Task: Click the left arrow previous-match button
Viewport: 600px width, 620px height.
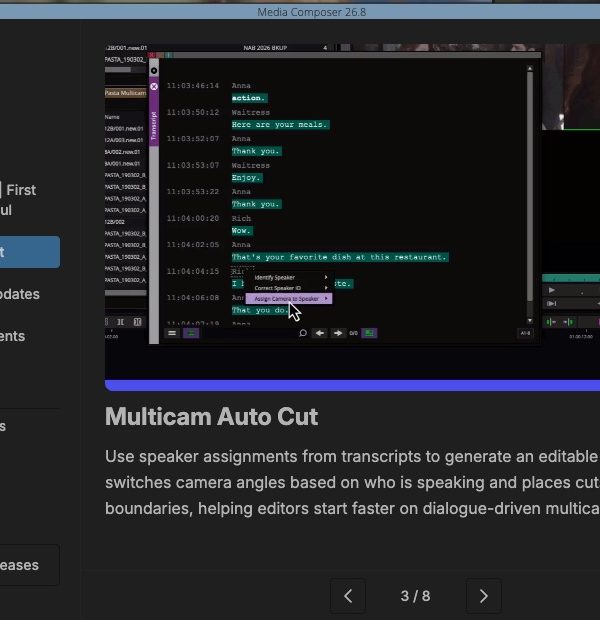Action: [x=320, y=333]
